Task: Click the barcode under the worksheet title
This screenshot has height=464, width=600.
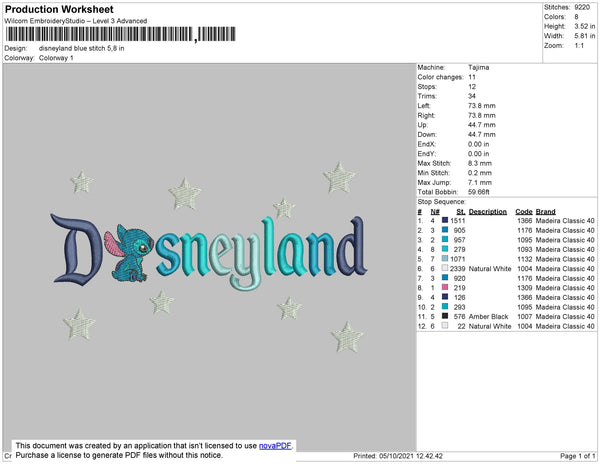Action: tap(121, 34)
